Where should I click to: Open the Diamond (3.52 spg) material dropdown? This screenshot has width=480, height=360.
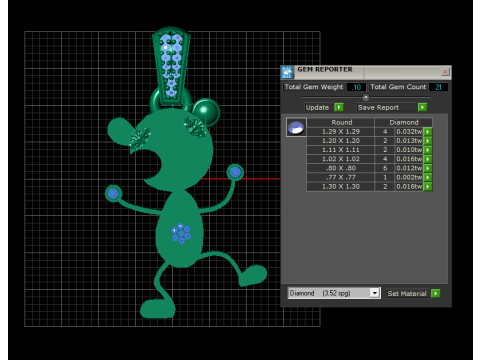[x=375, y=293]
